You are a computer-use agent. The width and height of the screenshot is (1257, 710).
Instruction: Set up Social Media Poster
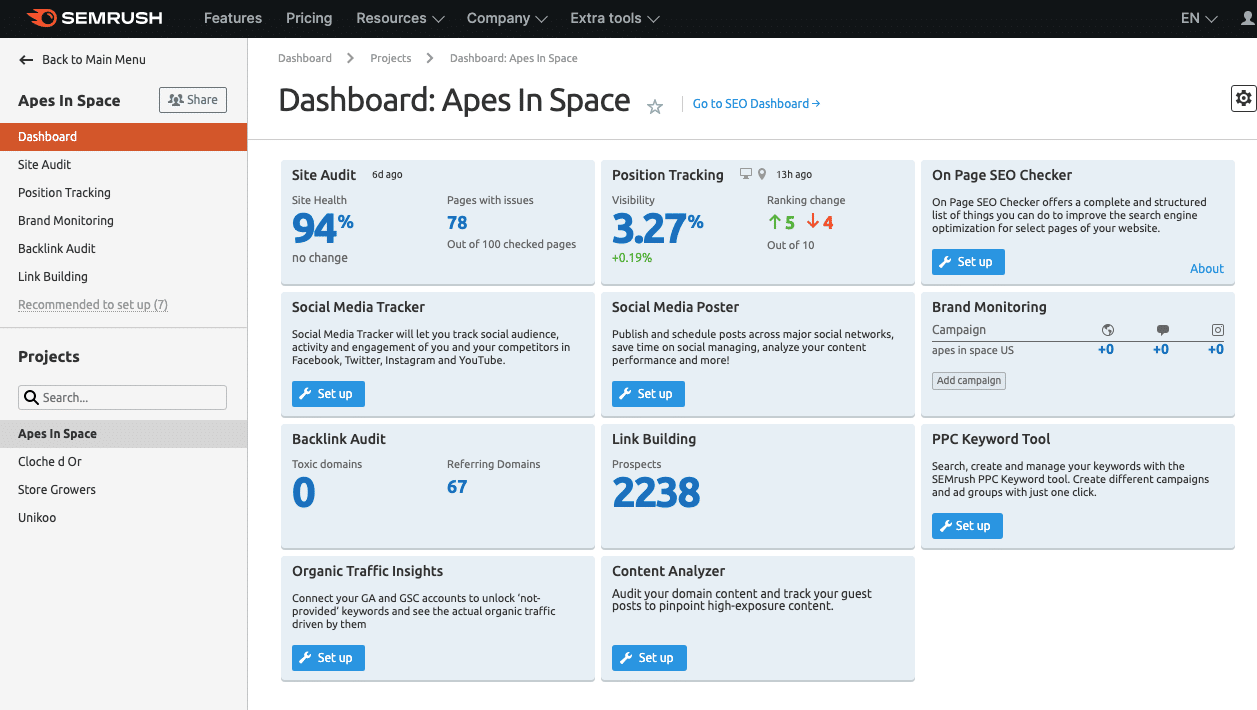pos(648,394)
